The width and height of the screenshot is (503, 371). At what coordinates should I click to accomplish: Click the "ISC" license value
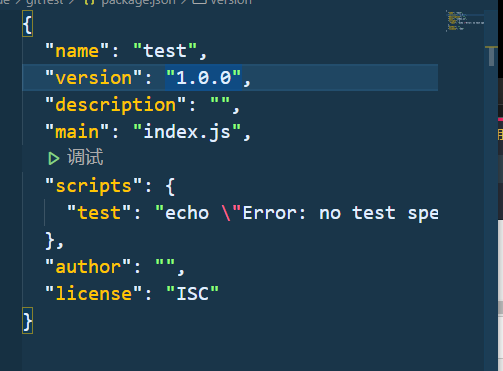point(192,294)
